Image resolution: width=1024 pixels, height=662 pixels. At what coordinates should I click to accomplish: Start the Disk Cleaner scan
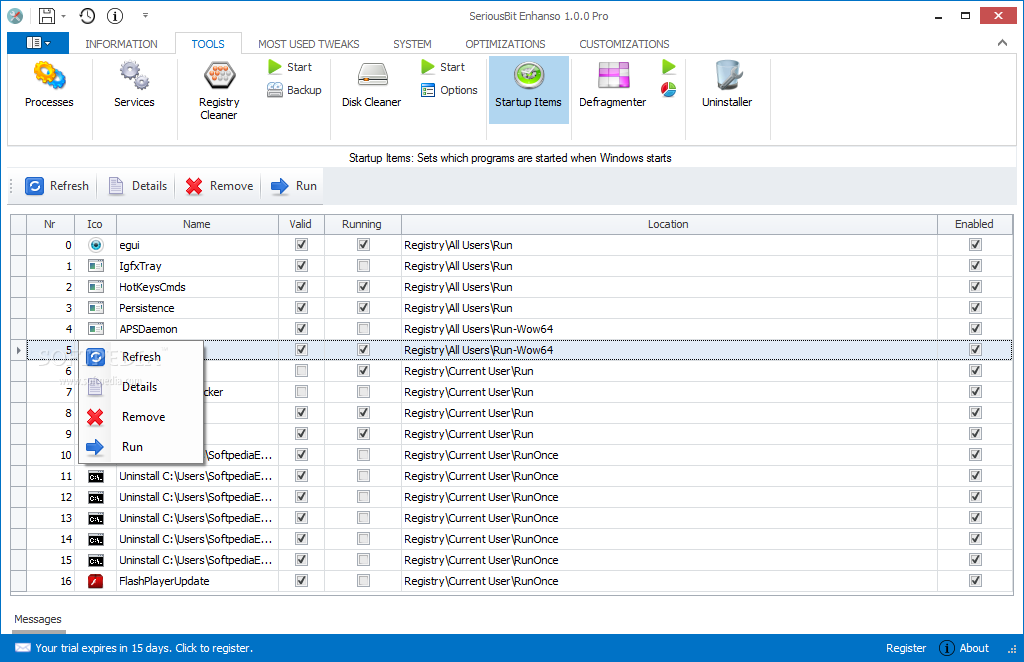click(443, 67)
